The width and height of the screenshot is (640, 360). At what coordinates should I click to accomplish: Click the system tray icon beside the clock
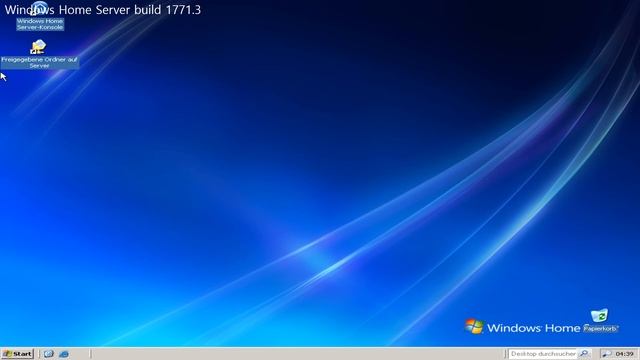[607, 354]
